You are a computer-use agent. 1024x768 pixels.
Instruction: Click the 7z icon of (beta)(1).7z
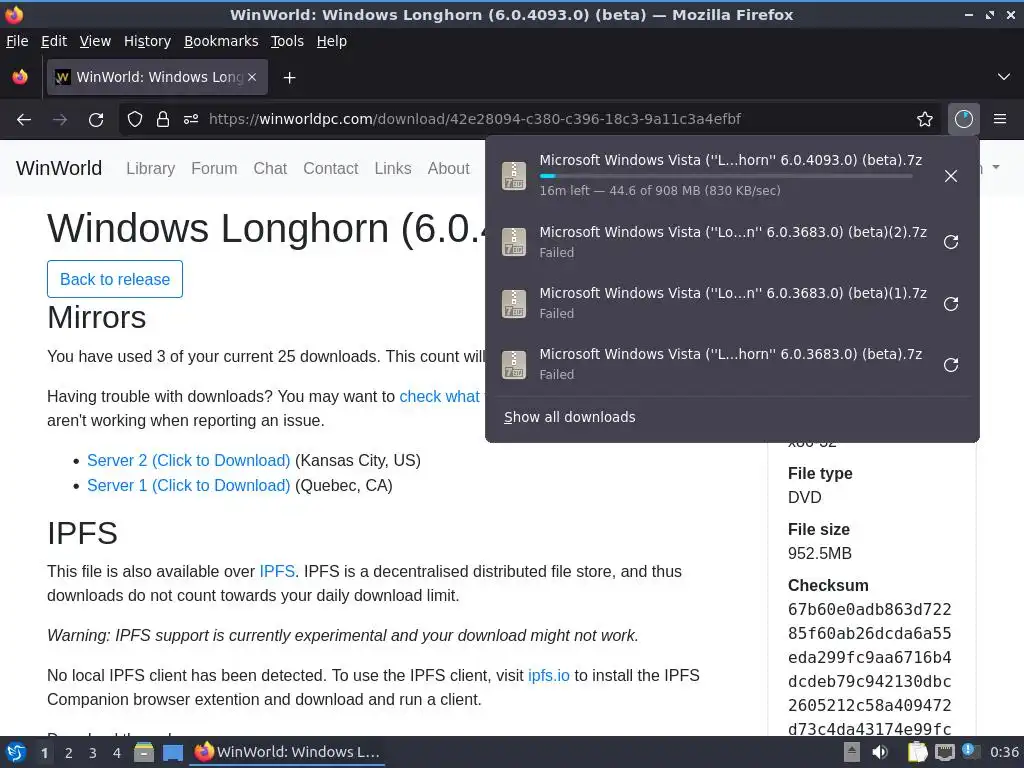[x=514, y=303]
